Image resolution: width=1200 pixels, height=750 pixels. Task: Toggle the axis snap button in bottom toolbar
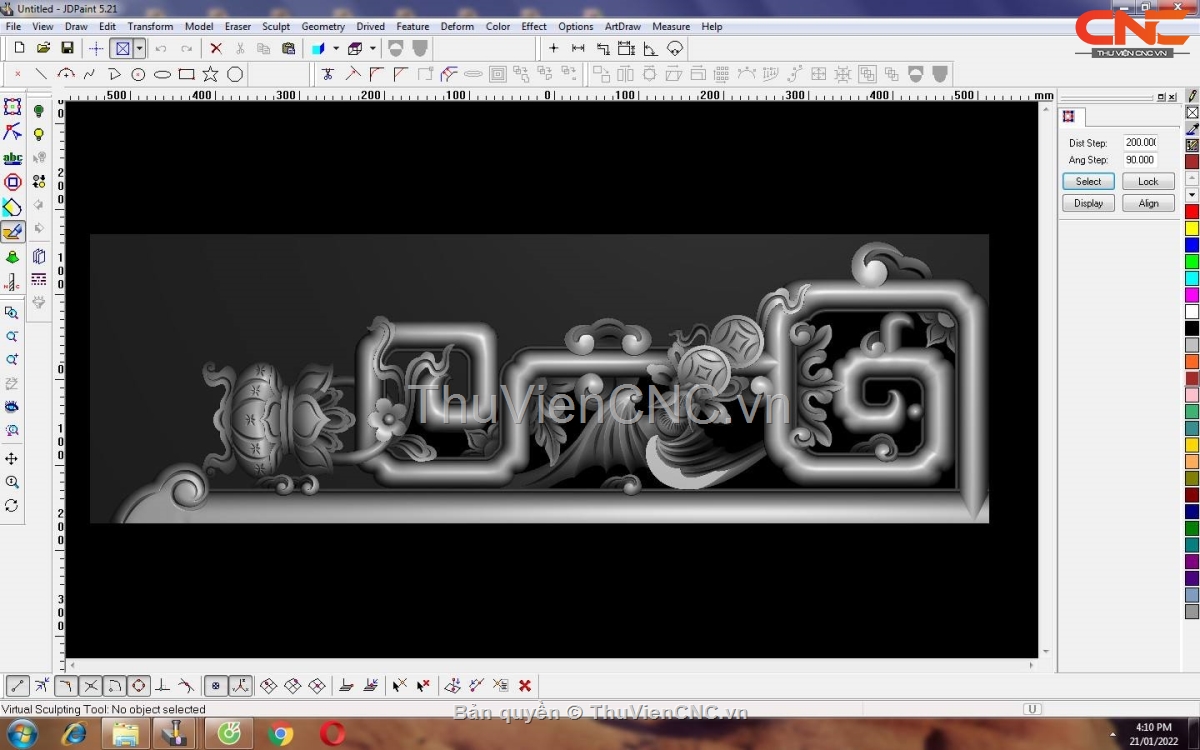tap(240, 686)
